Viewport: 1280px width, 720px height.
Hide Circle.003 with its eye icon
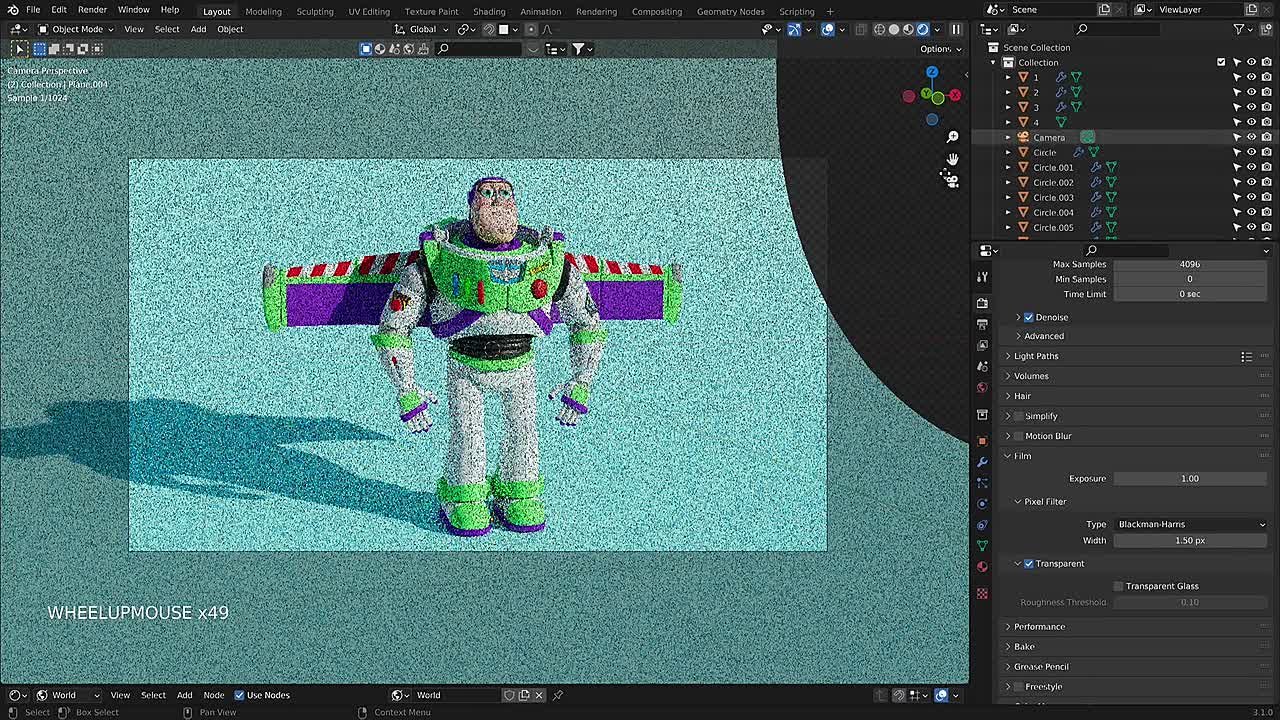(1251, 197)
